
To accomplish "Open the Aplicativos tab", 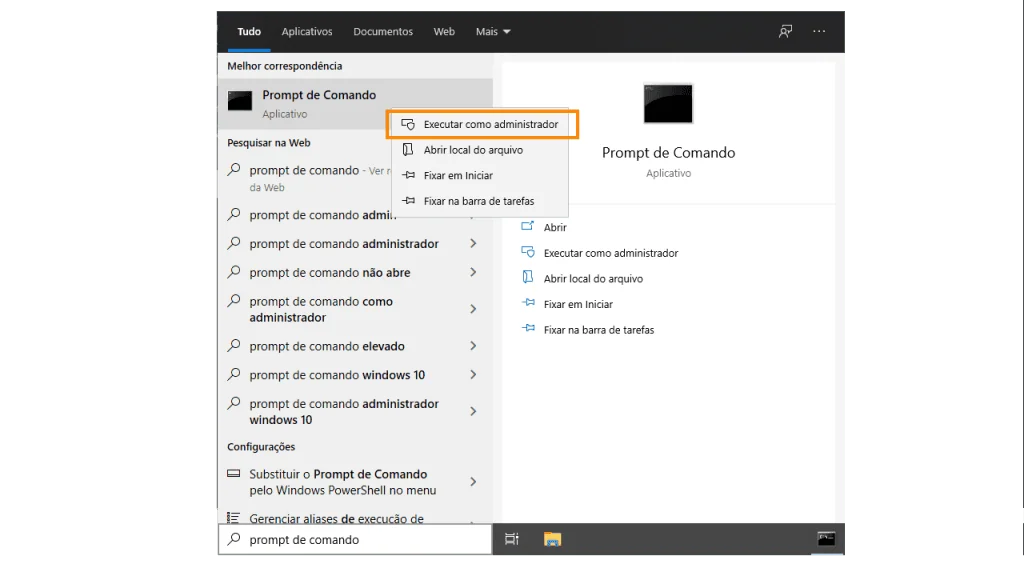I will click(x=307, y=31).
